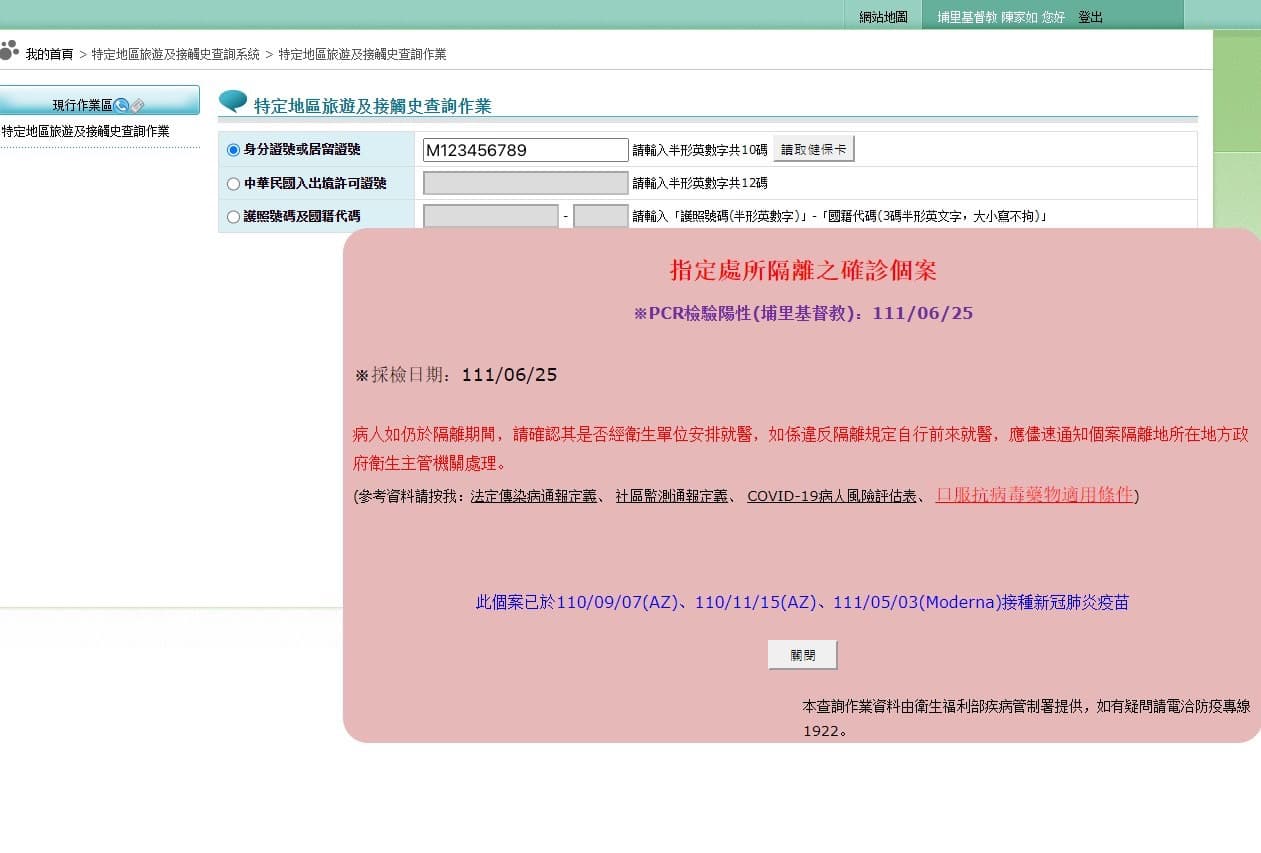Click the magnifier icon in 現行作業區 header
This screenshot has height=853, width=1261.
pyautogui.click(x=122, y=105)
